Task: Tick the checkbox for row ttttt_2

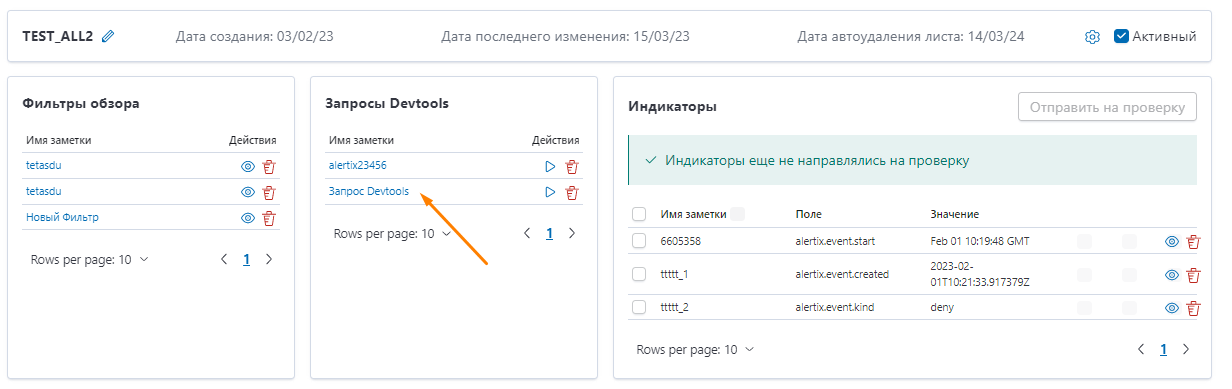Action: [639, 307]
